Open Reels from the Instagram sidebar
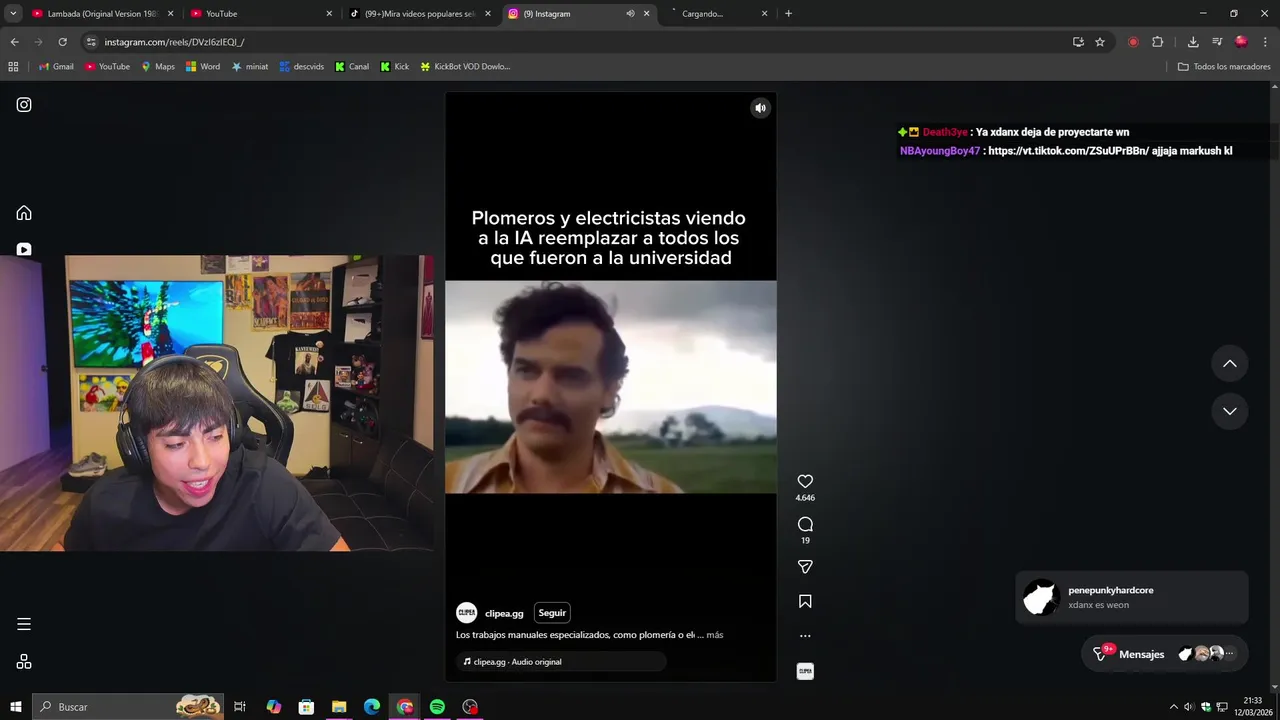Screen dimensions: 1280x720 click(24, 249)
